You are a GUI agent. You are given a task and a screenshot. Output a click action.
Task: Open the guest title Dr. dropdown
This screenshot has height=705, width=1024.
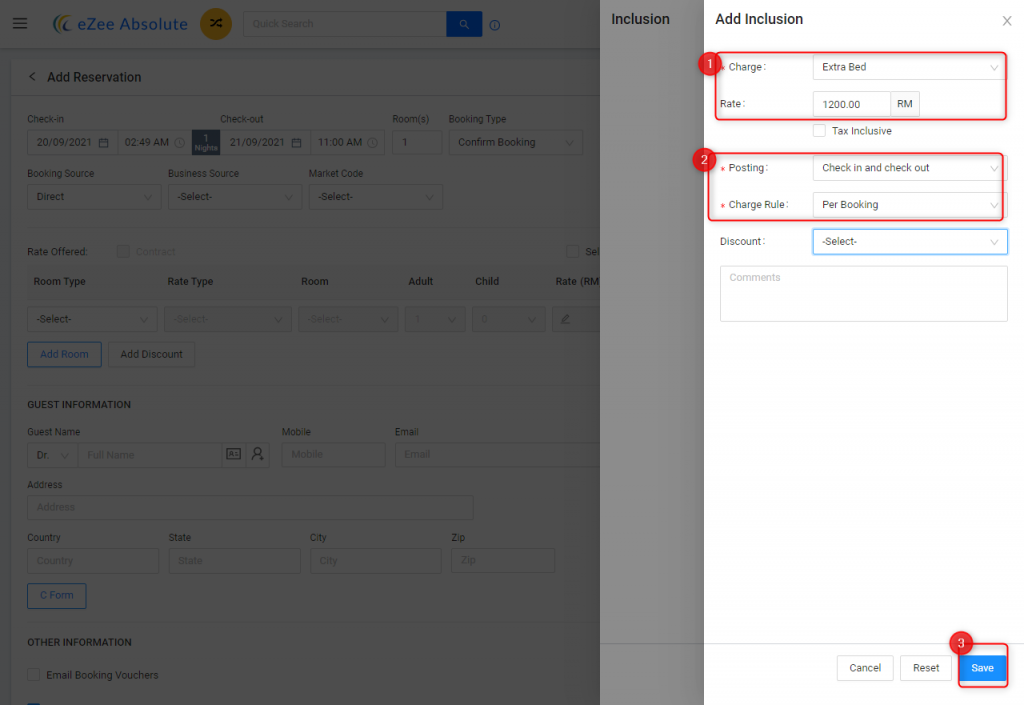coord(52,454)
